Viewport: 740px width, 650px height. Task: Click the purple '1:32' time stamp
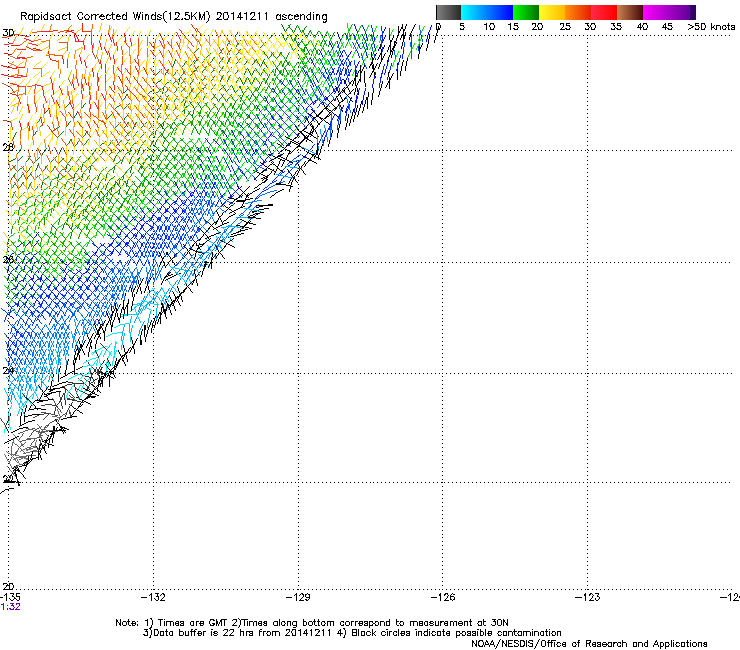[10, 607]
